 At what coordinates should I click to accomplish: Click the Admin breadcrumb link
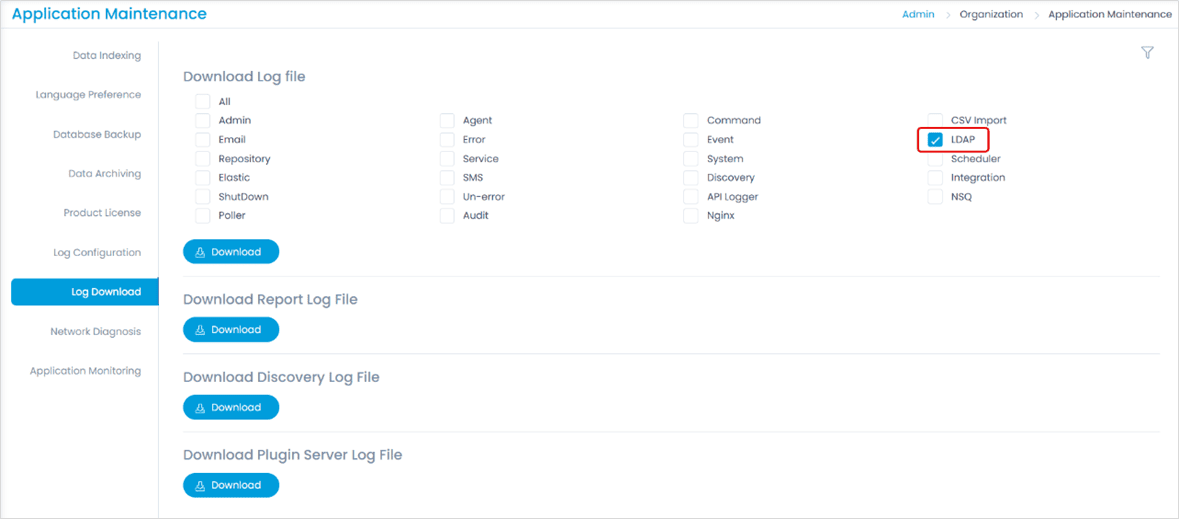click(x=918, y=15)
